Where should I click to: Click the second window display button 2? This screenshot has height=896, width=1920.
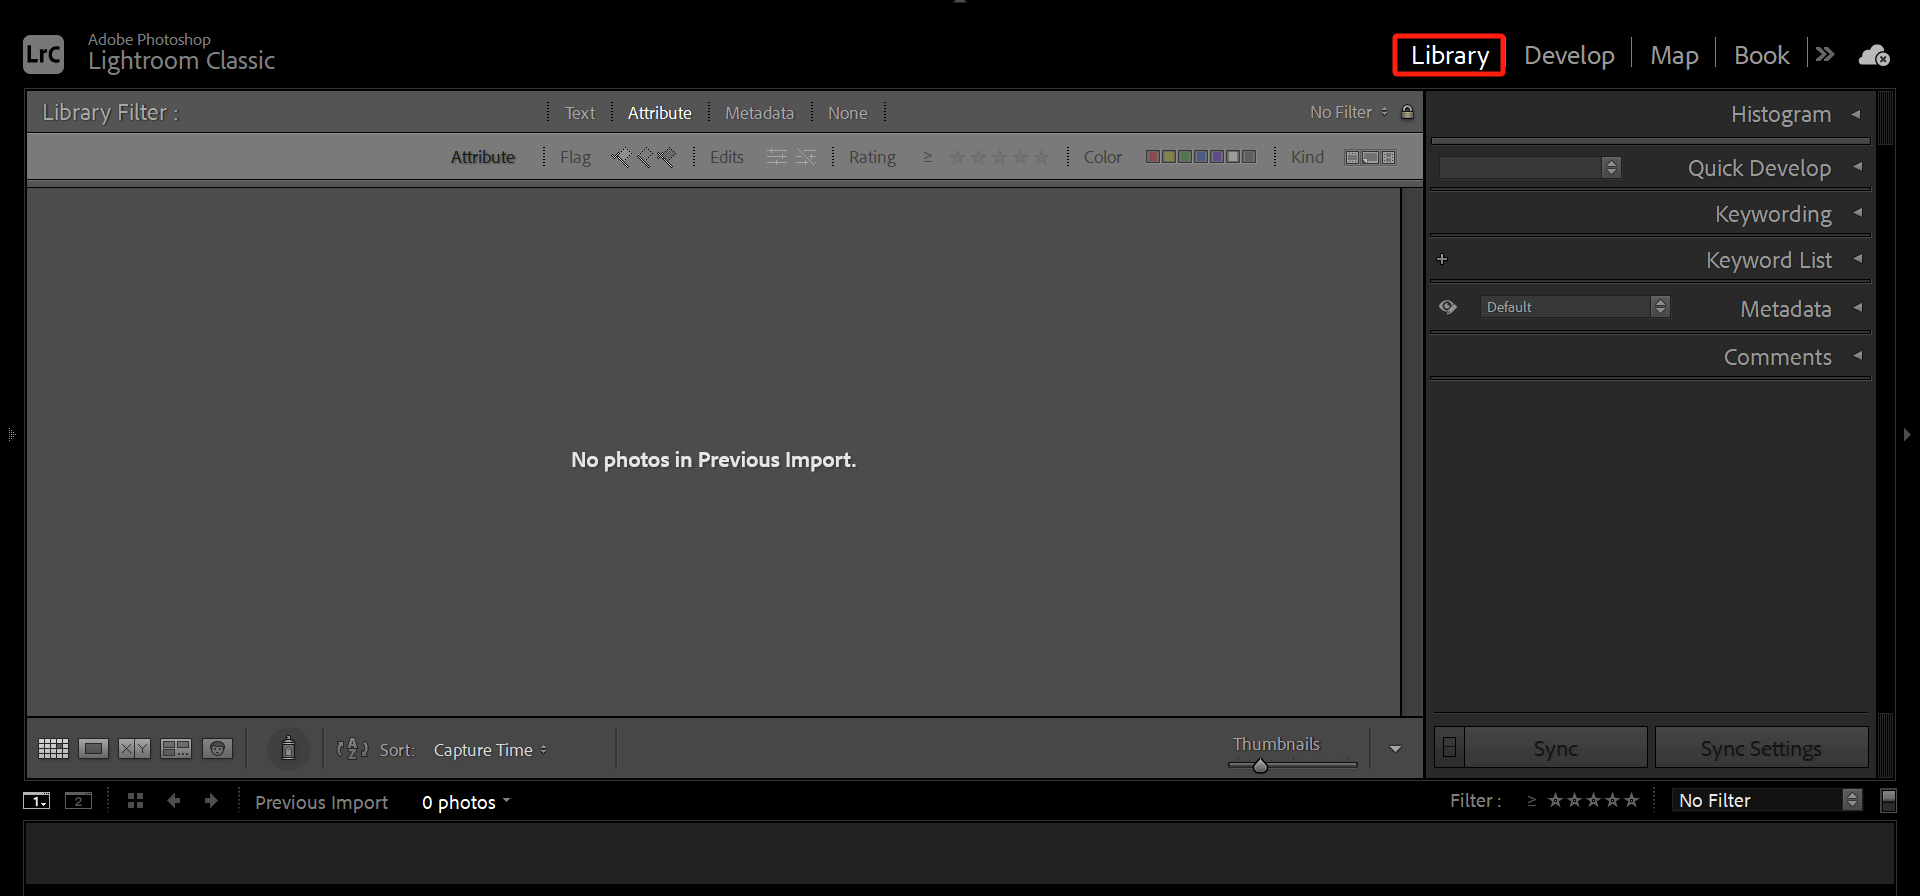tap(78, 801)
